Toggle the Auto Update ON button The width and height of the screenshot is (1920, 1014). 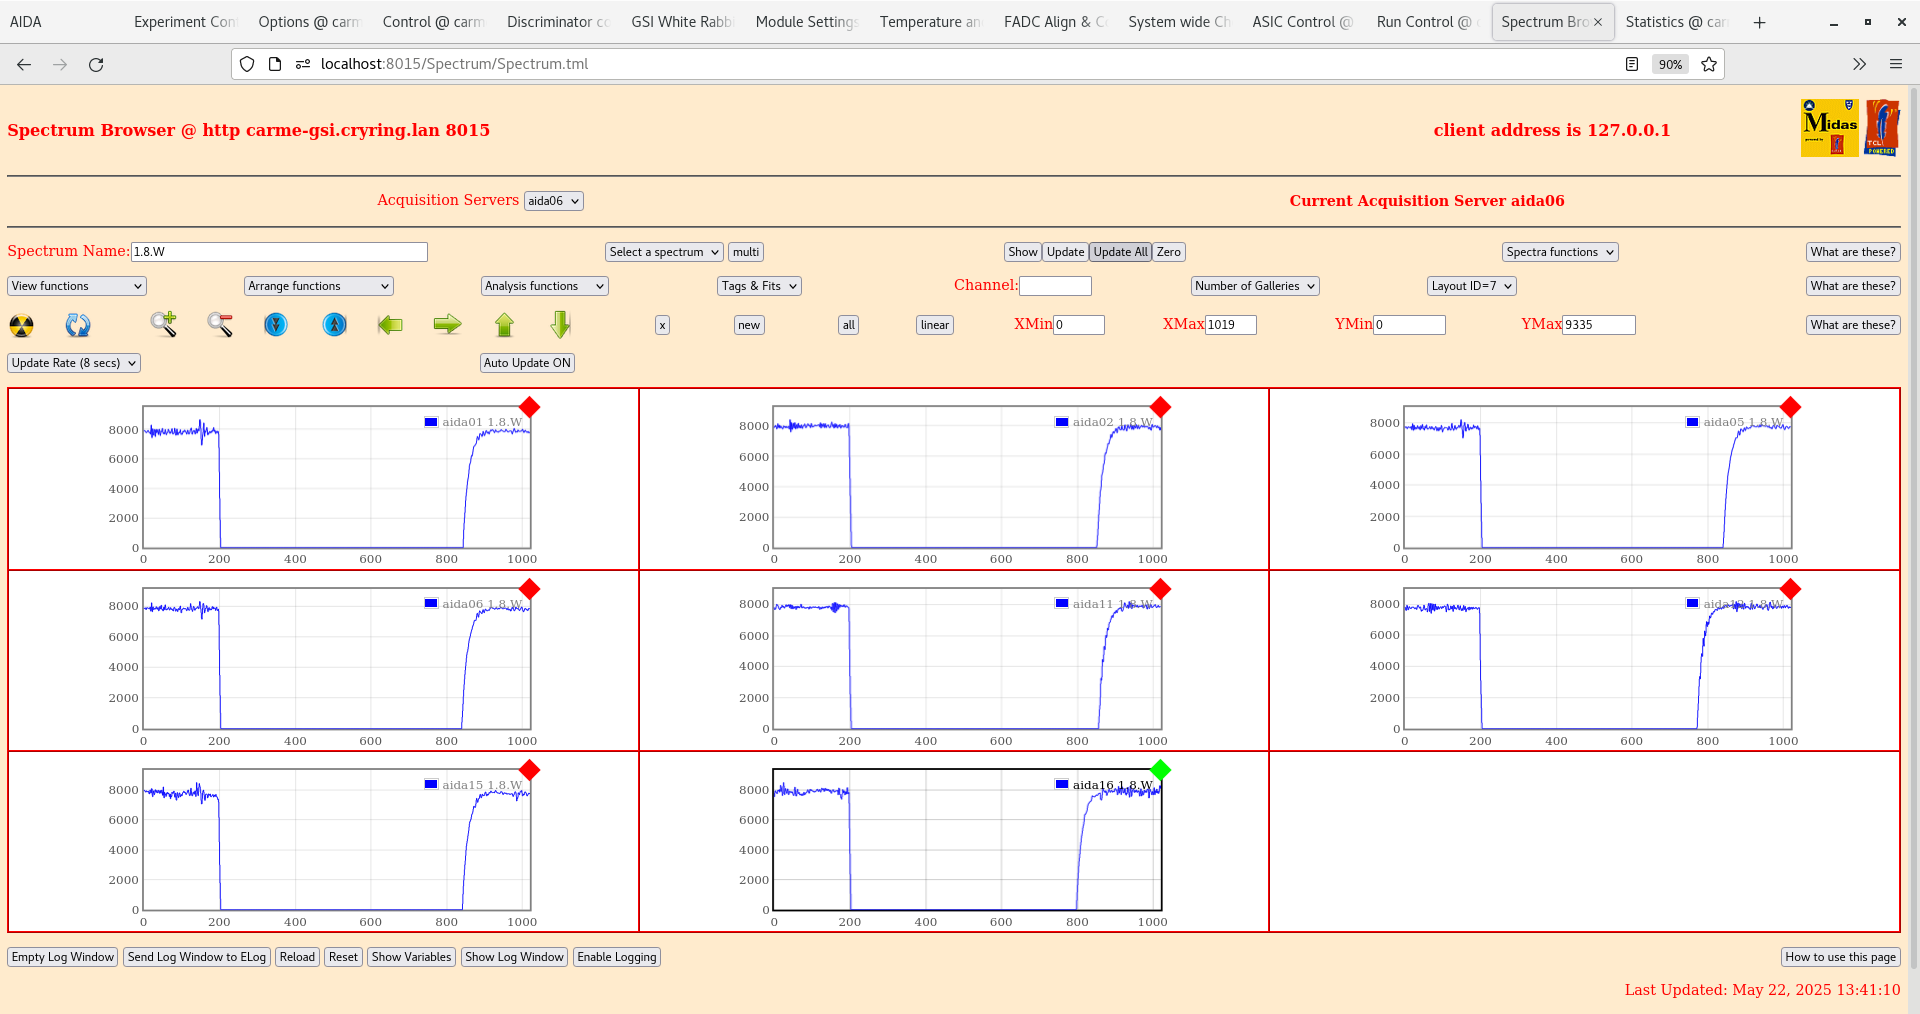[527, 363]
